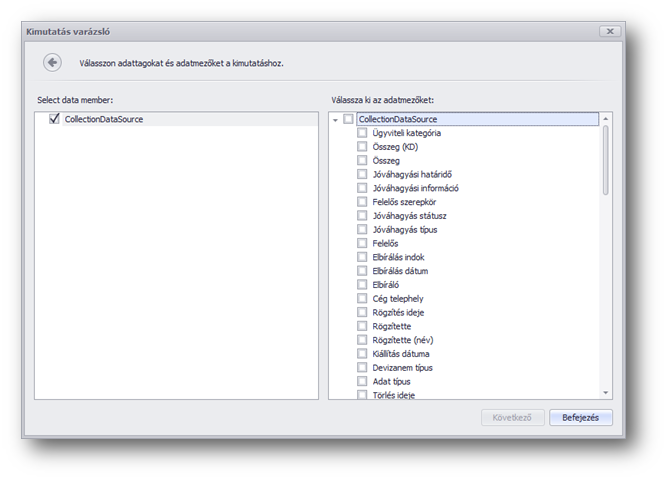
Task: Enable the Elbírálás dátum checkbox
Action: tap(362, 271)
